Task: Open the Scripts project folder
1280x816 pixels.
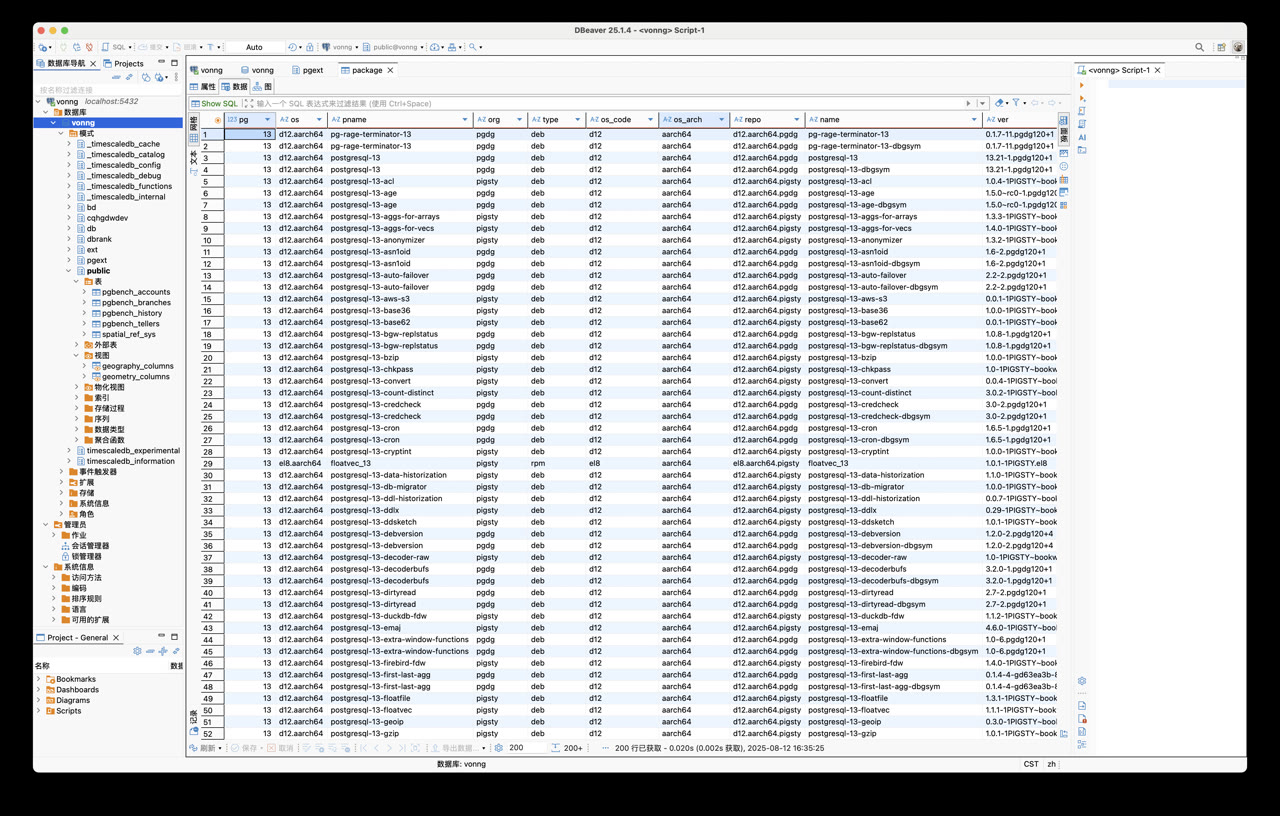Action: [68, 711]
